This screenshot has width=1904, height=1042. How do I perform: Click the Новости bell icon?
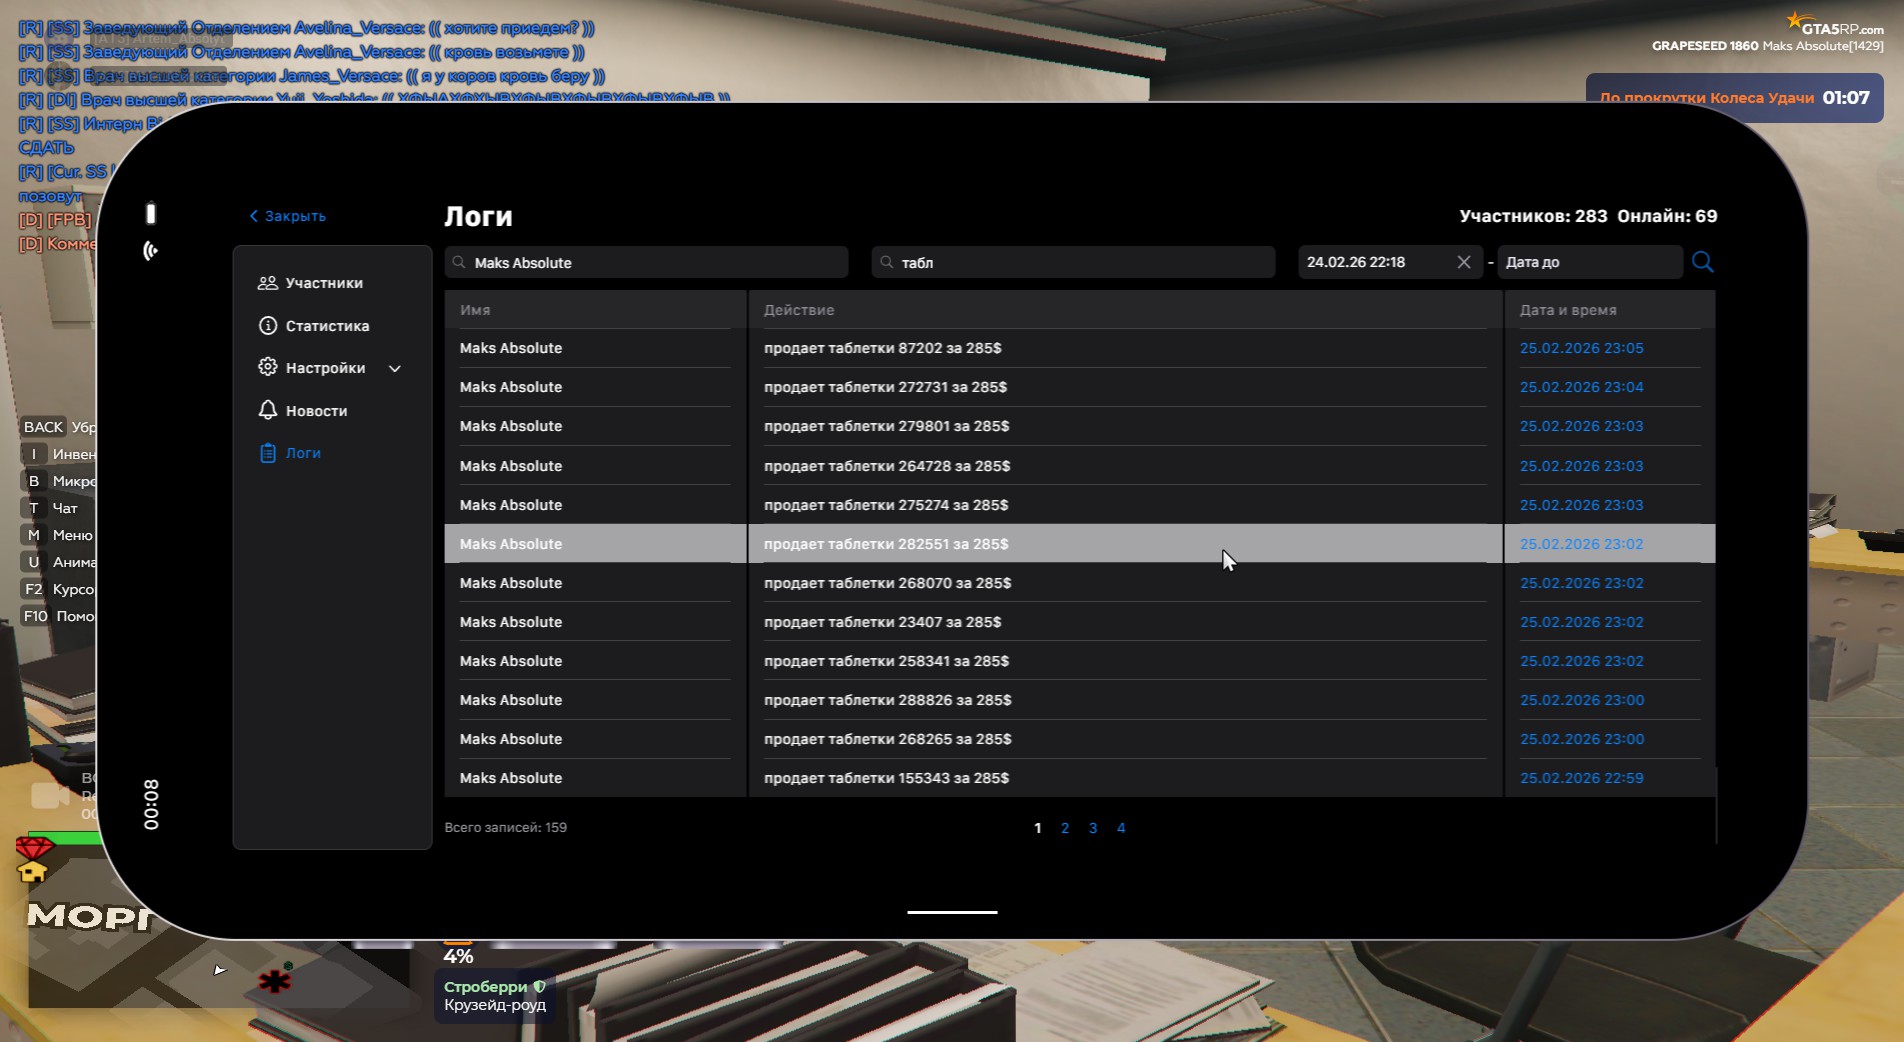coord(267,410)
